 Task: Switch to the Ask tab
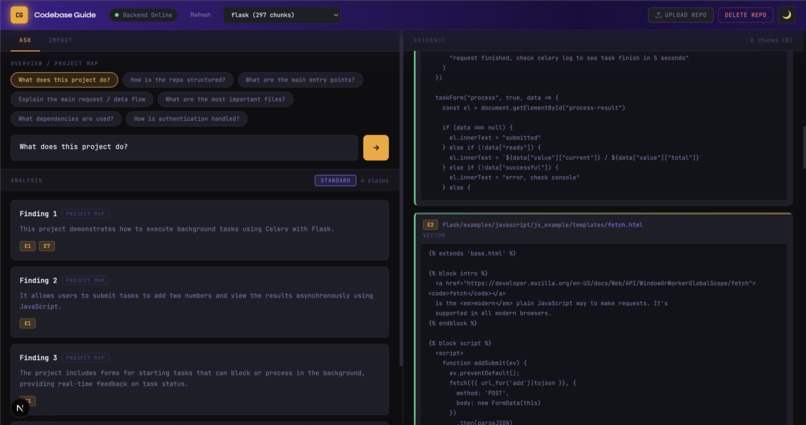click(25, 40)
